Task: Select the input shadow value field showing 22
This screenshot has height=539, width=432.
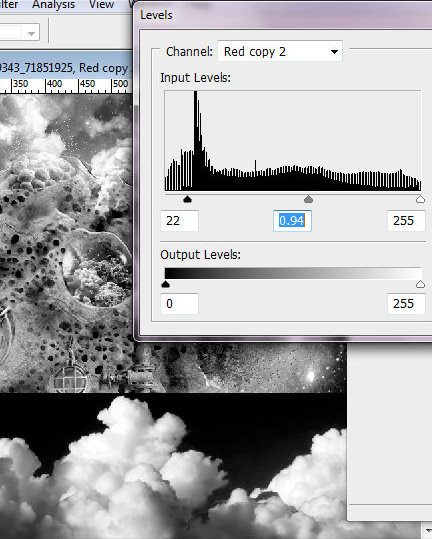Action: [179, 221]
